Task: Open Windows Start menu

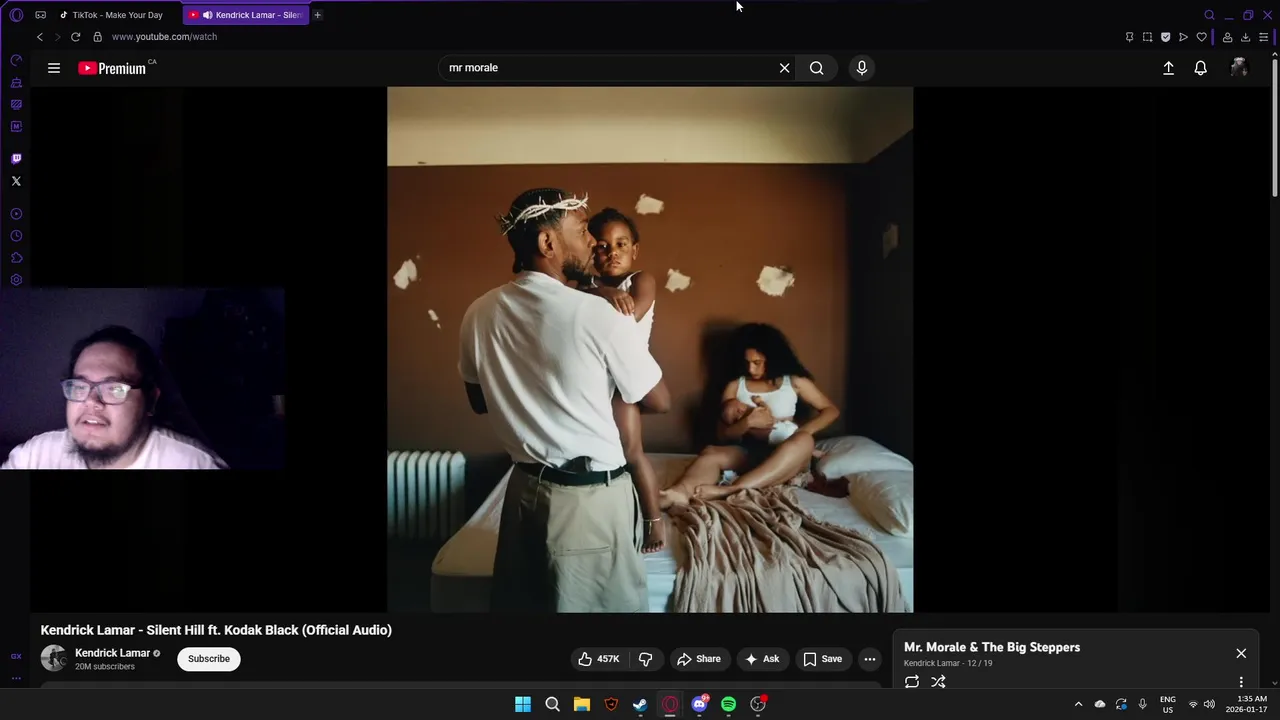Action: pos(523,704)
